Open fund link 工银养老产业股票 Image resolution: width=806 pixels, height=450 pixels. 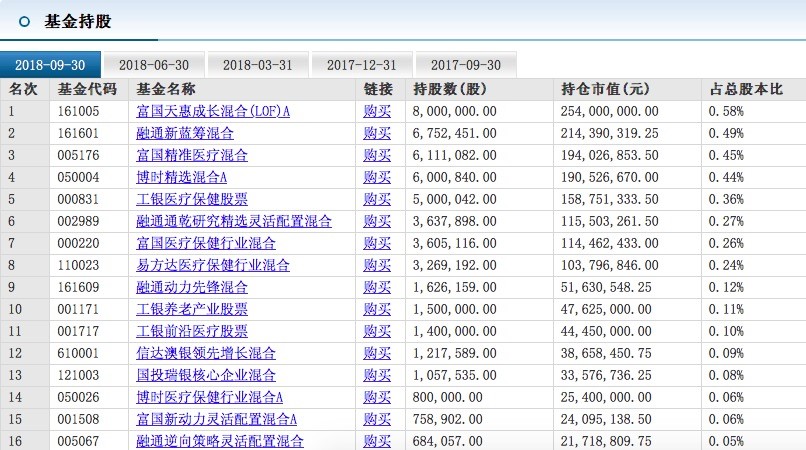(x=192, y=309)
